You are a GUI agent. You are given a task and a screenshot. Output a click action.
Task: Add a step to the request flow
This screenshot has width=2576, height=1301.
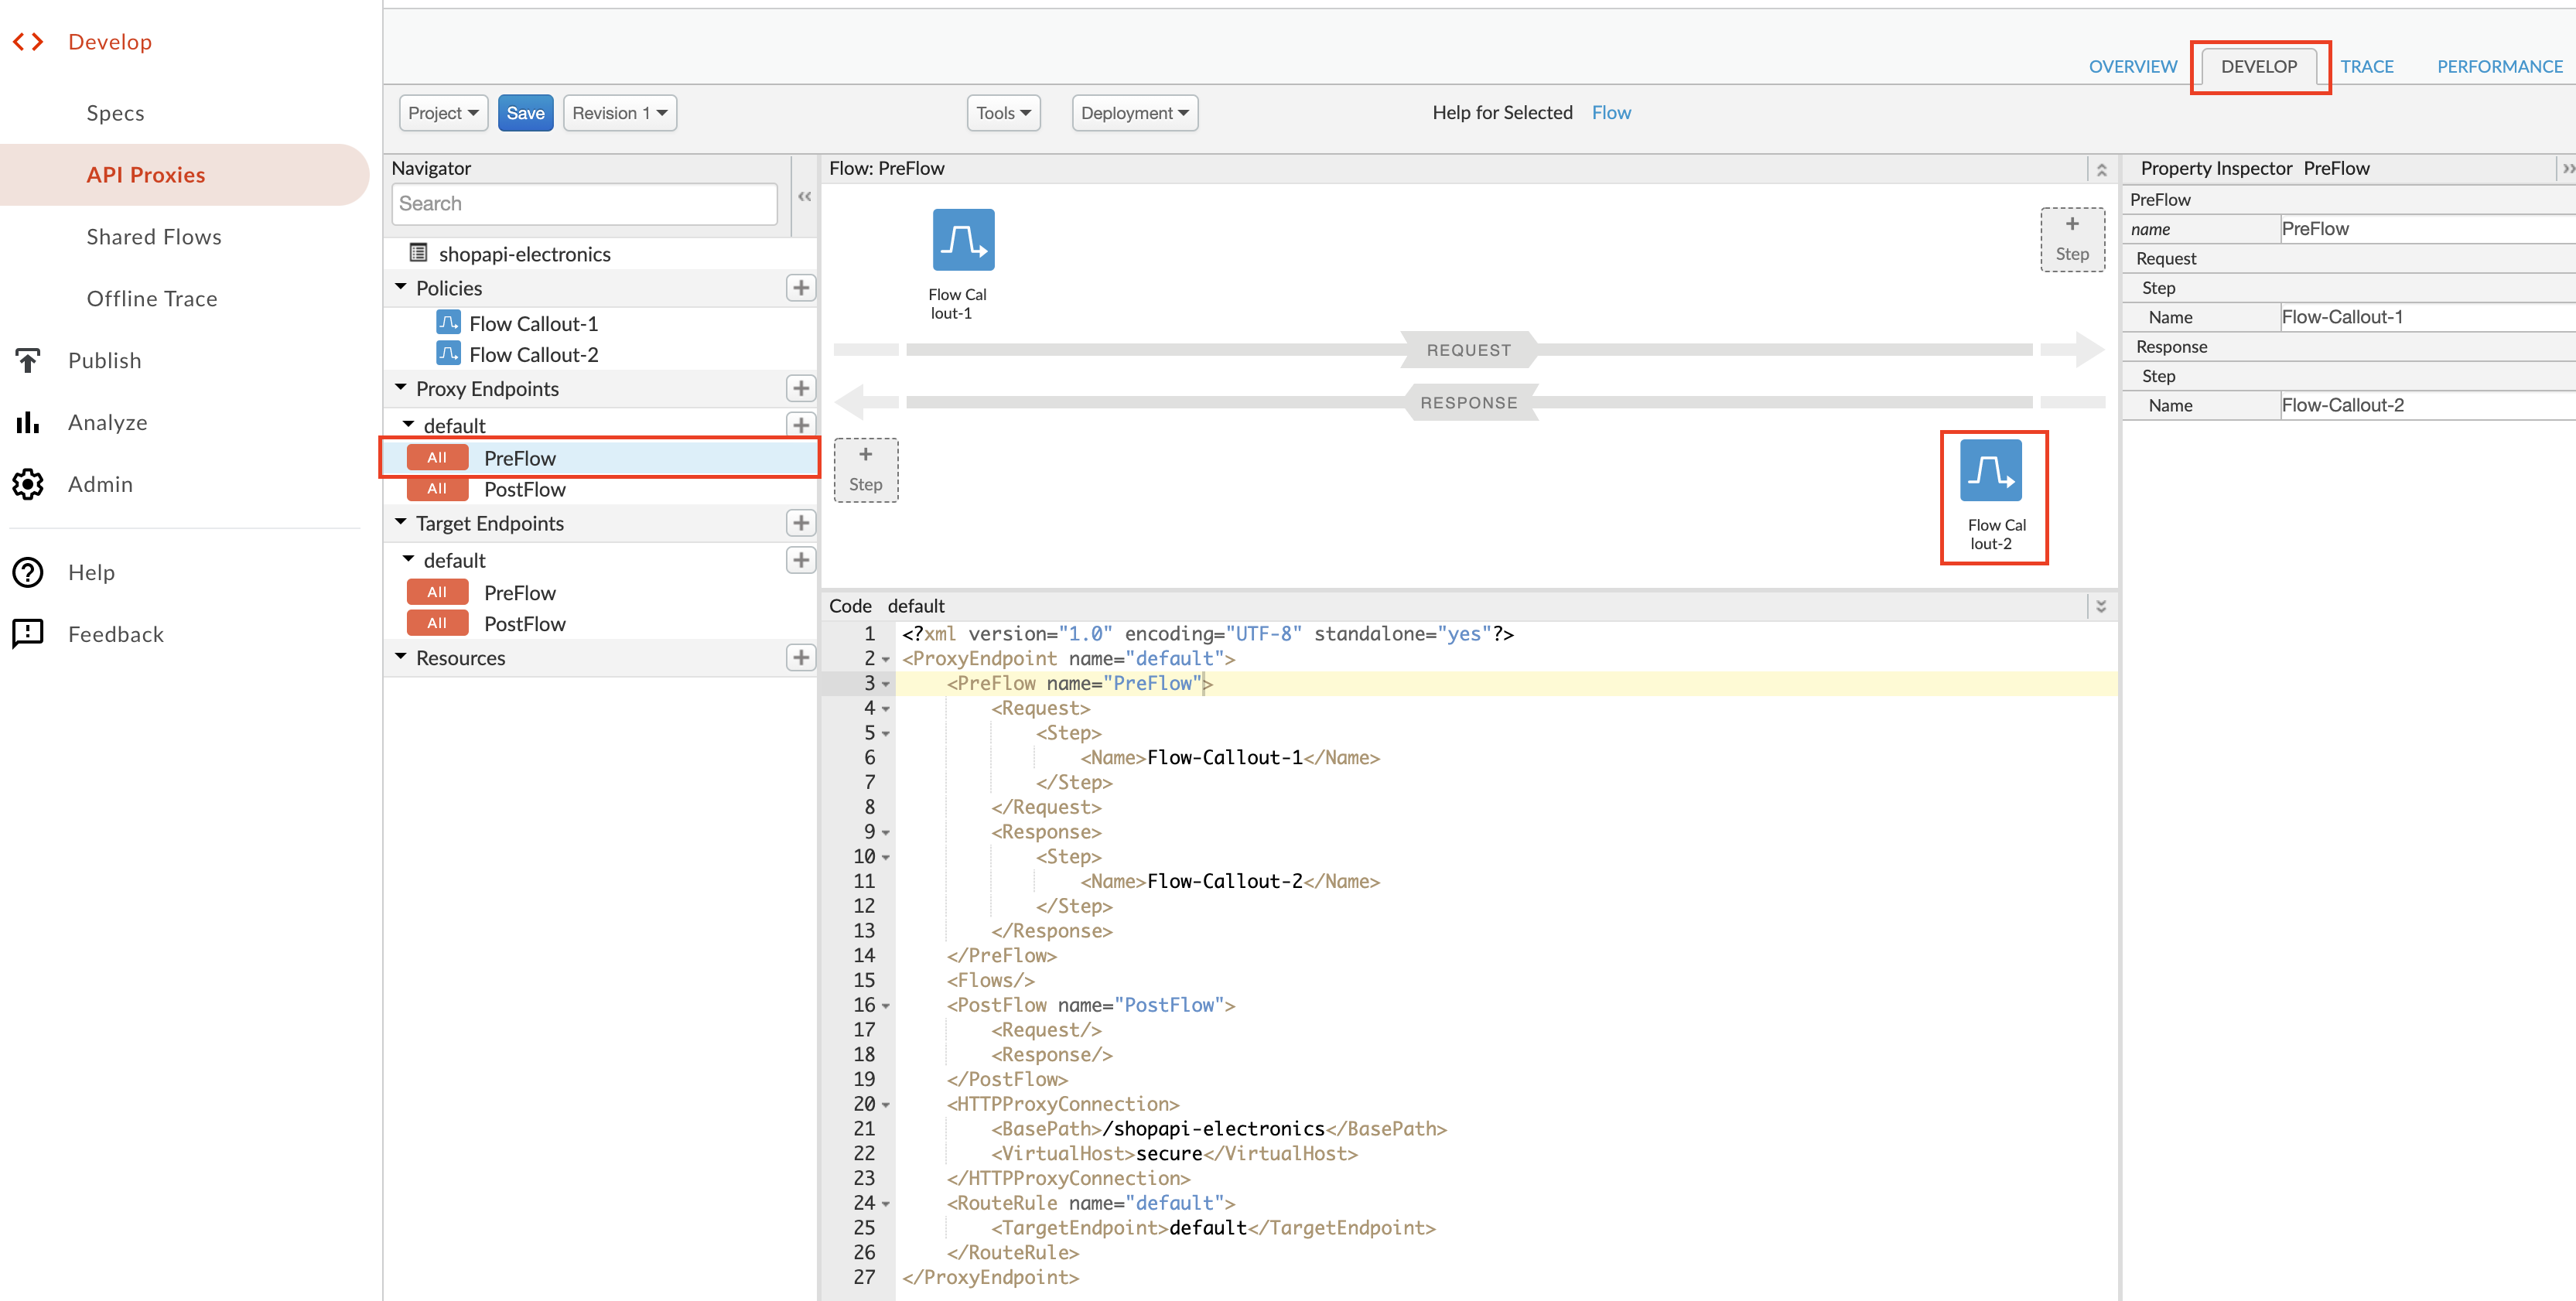pyautogui.click(x=2072, y=240)
